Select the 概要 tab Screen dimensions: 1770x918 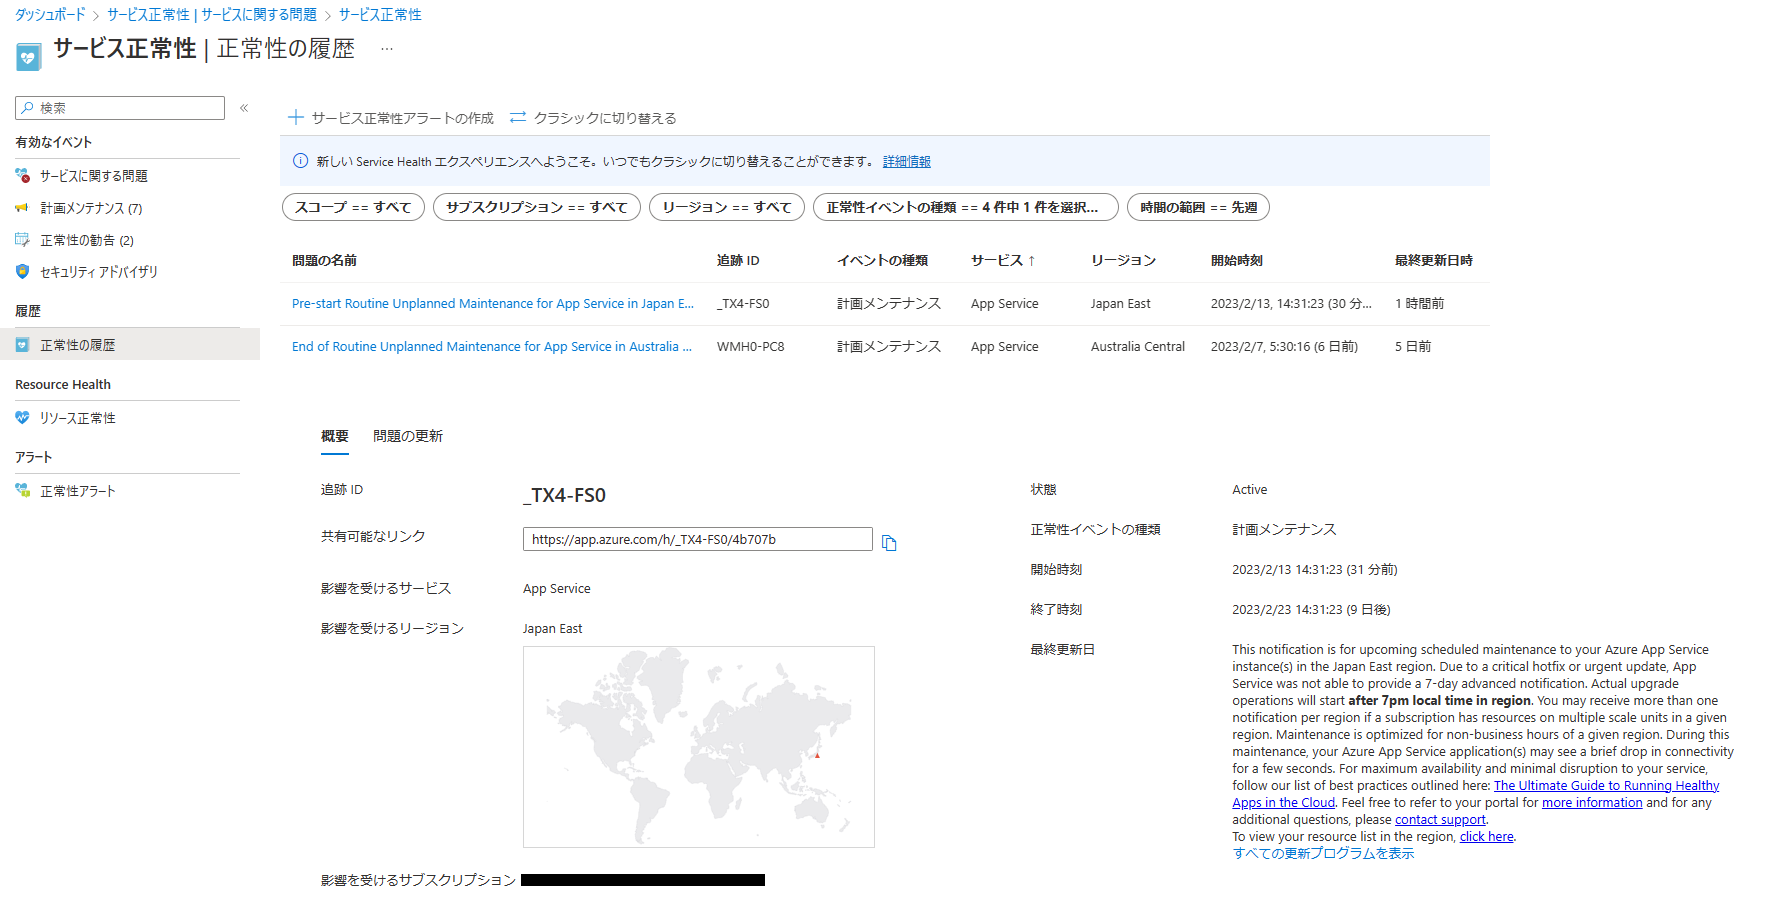335,436
